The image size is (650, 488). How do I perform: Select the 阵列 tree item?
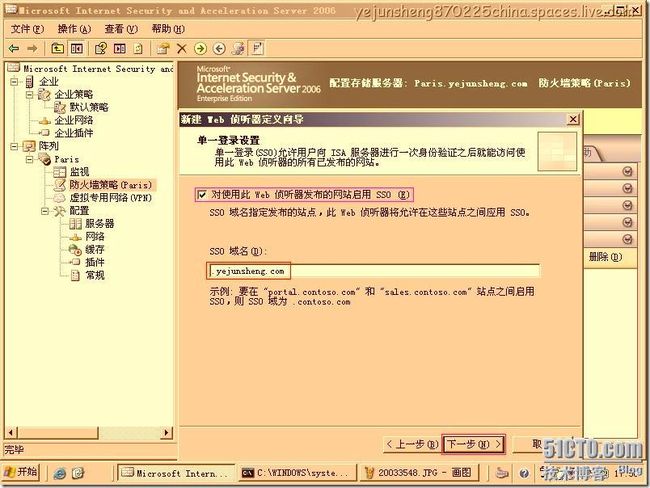click(x=49, y=146)
